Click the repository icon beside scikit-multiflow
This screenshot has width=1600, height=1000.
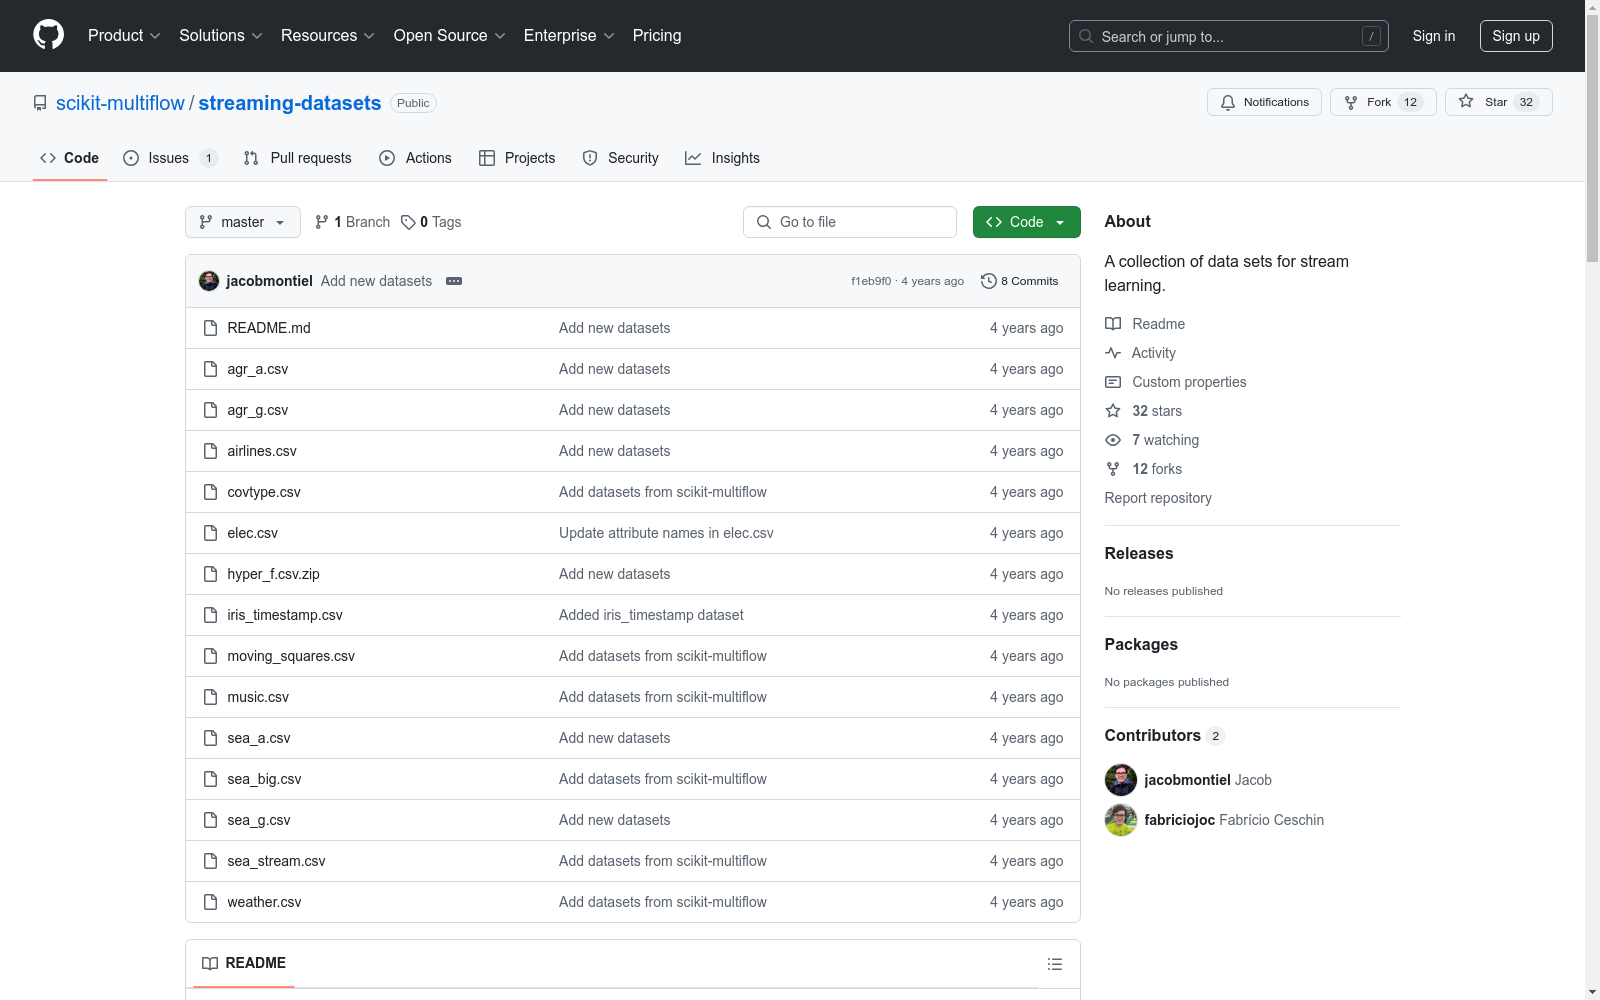pos(40,103)
